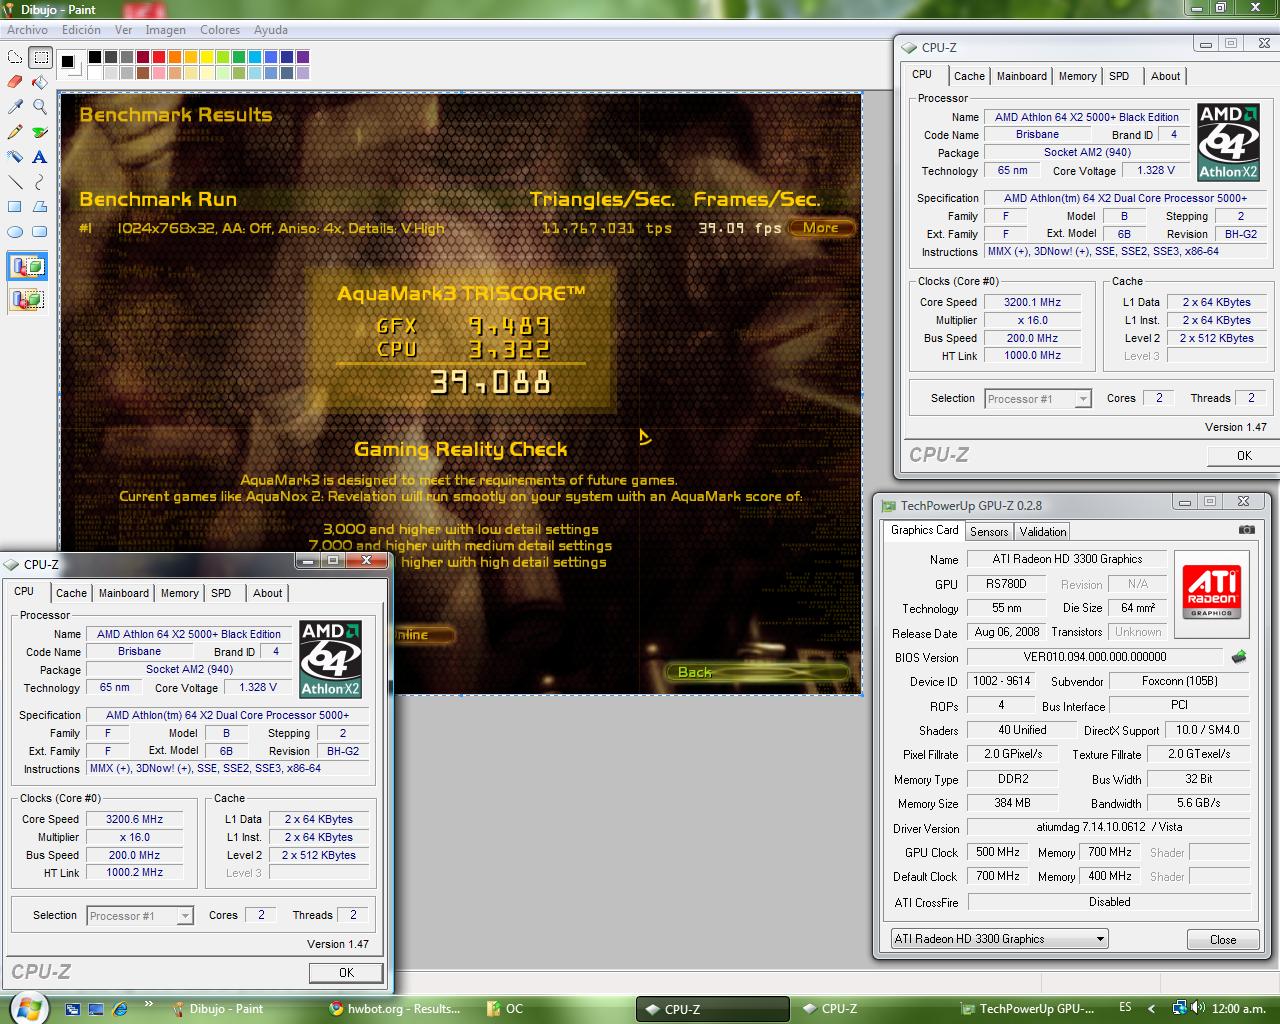1280x1024 pixels.
Task: Switch to TechPowerUp GPU-Z taskbar button
Action: pos(1028,1009)
